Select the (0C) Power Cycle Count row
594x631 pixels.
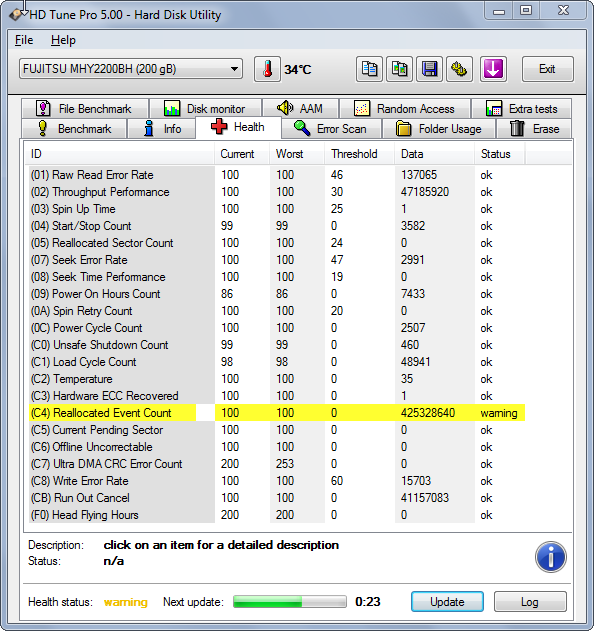[277, 328]
